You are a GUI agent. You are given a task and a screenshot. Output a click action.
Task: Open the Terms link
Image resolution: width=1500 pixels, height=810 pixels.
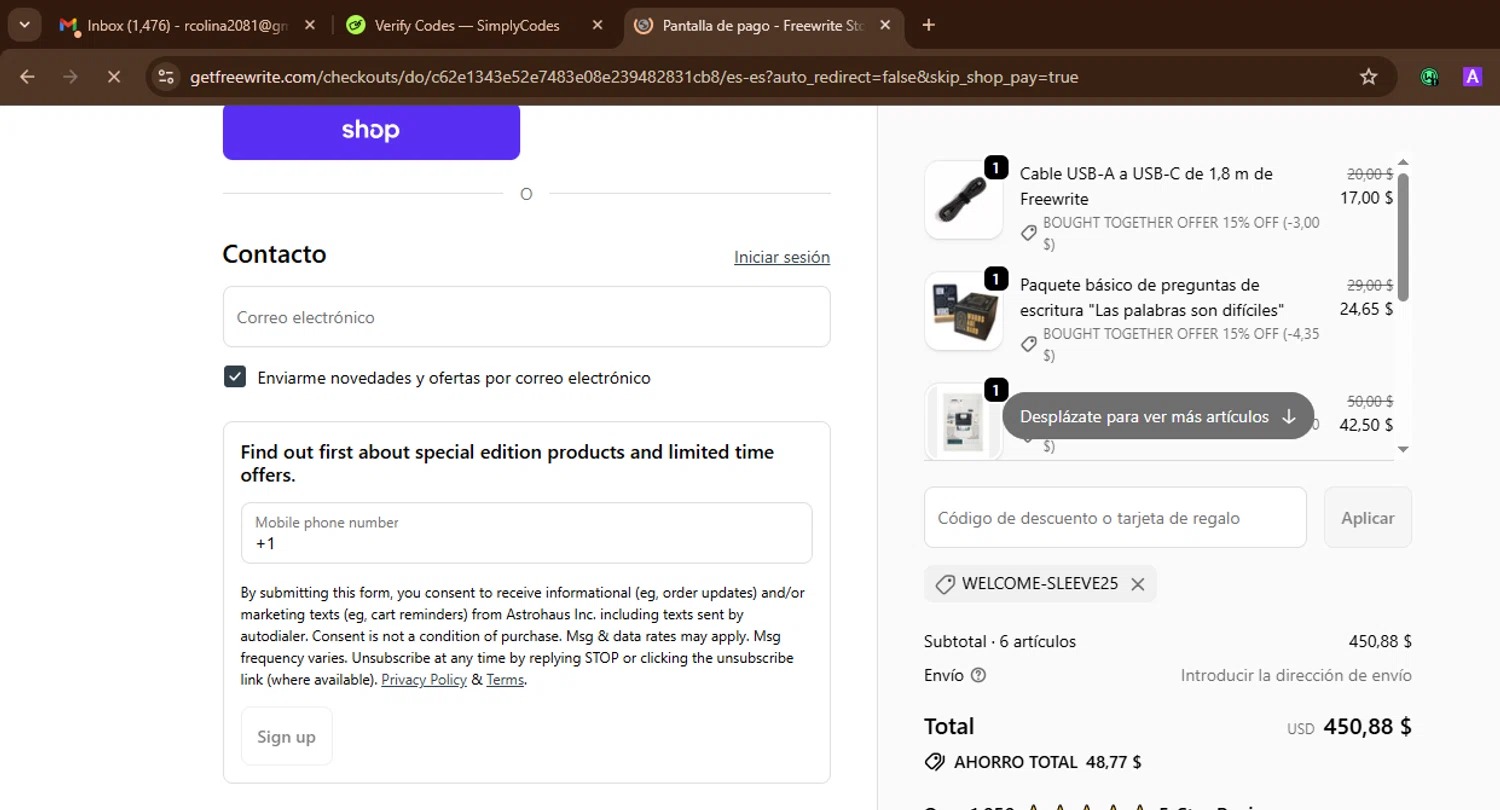pos(505,680)
